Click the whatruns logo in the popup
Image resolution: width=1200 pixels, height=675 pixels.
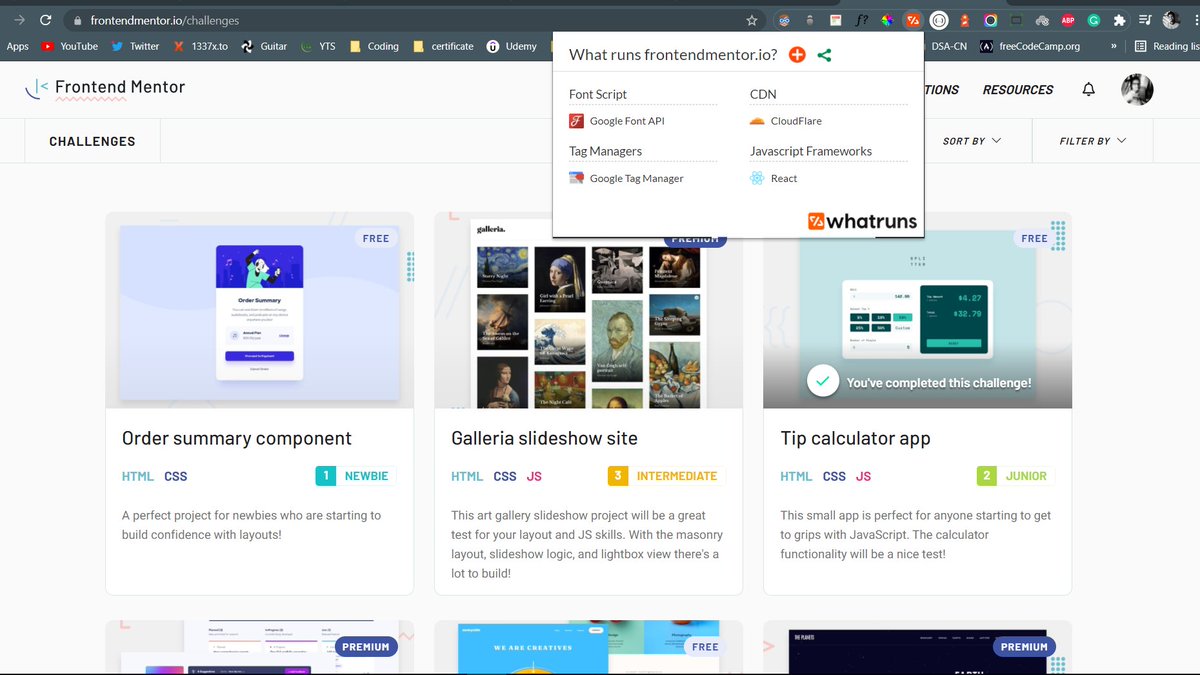click(862, 221)
